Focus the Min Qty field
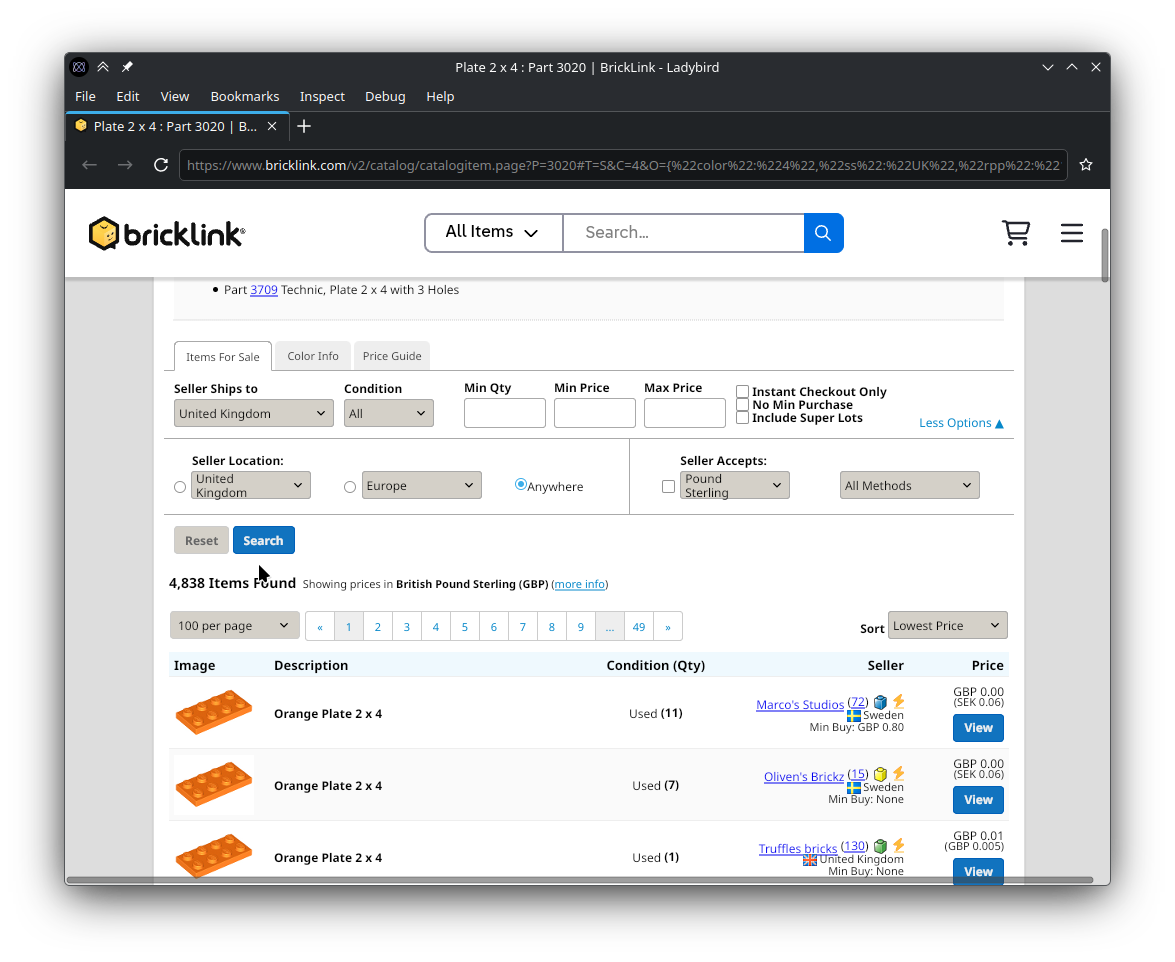Image resolution: width=1175 pixels, height=962 pixels. tap(504, 413)
